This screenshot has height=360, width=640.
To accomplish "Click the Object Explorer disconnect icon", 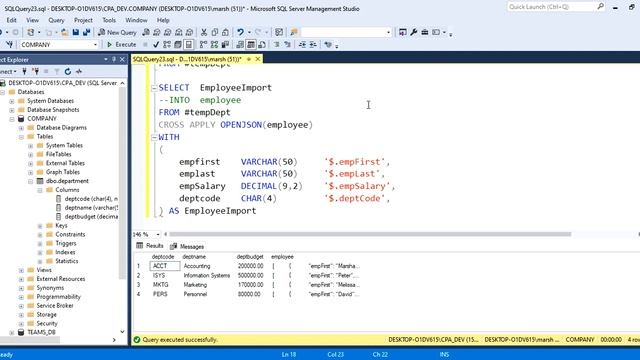I will 36,71.
